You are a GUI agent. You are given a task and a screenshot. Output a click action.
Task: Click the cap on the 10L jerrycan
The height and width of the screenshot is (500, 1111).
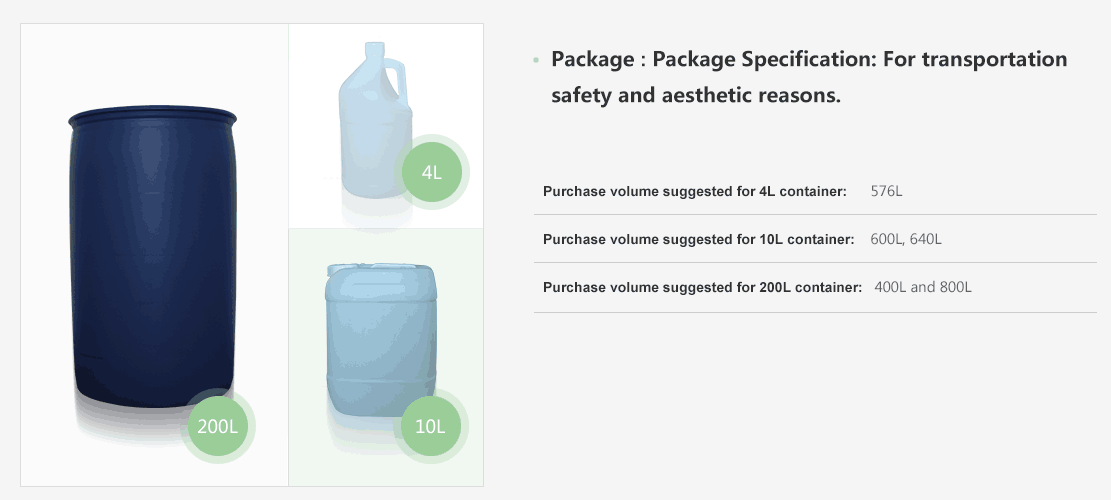click(341, 269)
